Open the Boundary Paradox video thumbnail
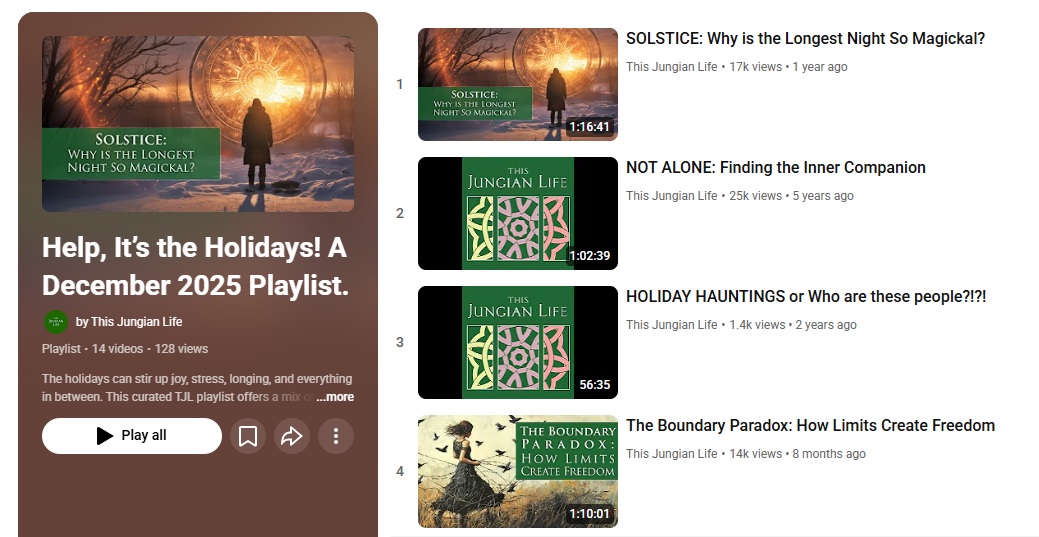 [x=518, y=471]
